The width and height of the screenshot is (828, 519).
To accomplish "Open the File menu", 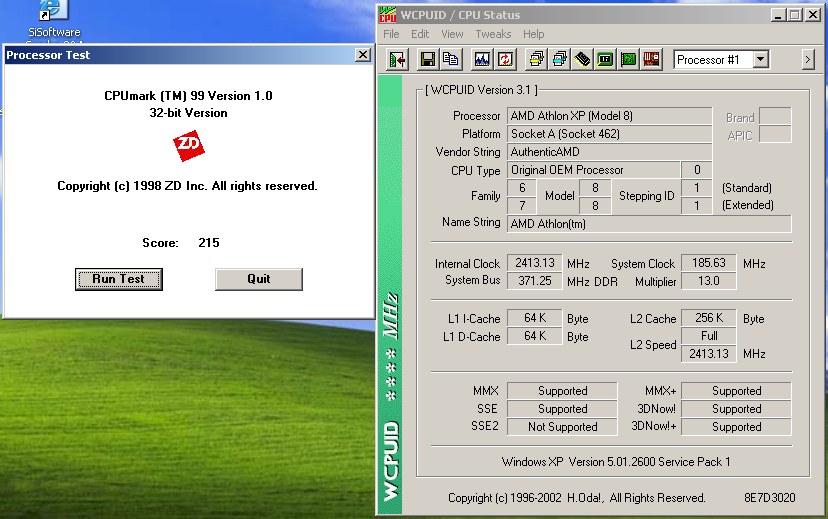I will (x=391, y=34).
